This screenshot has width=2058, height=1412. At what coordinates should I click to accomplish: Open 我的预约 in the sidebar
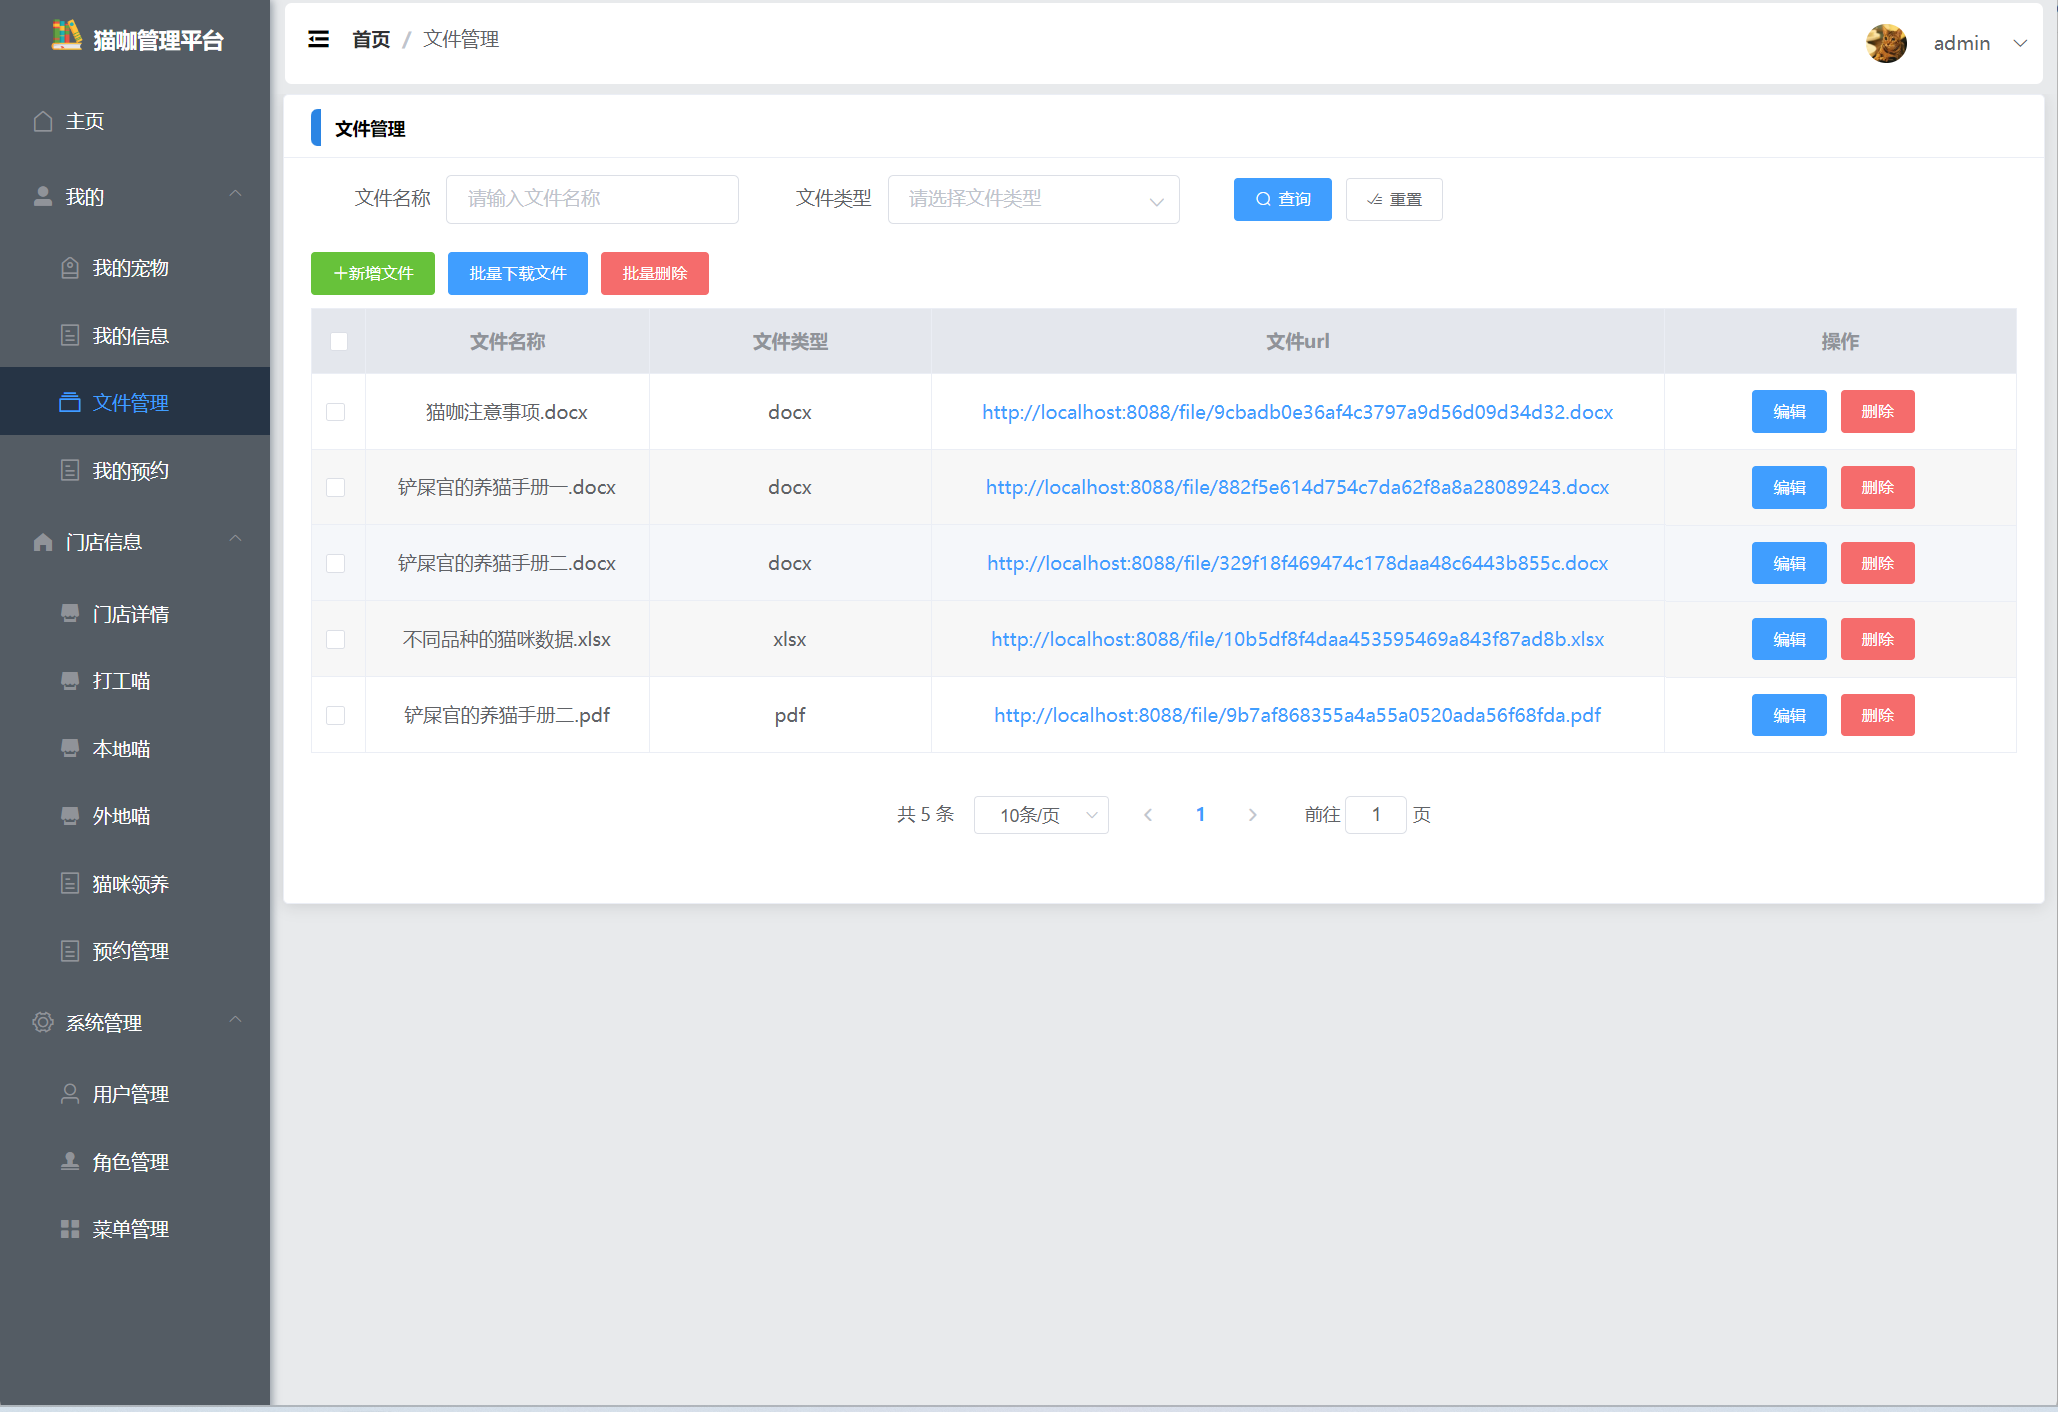coord(130,471)
